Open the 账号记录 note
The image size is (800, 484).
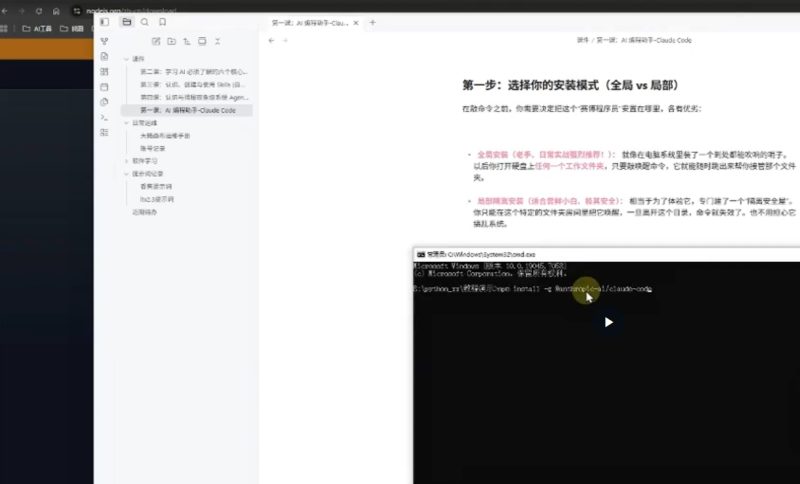pos(153,148)
